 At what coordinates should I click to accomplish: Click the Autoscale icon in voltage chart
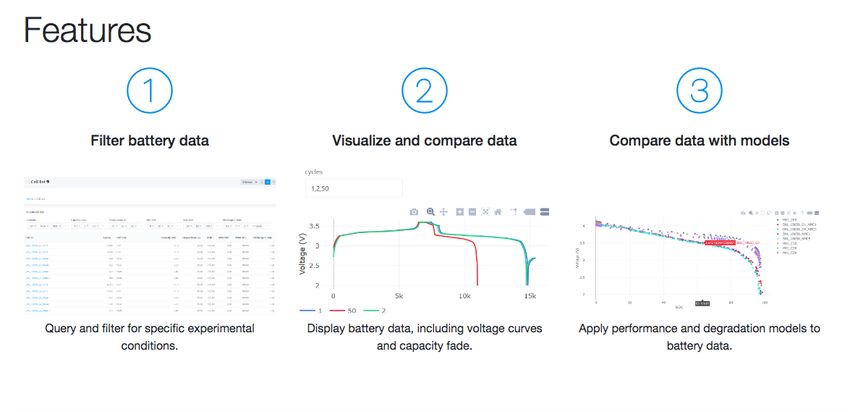485,212
